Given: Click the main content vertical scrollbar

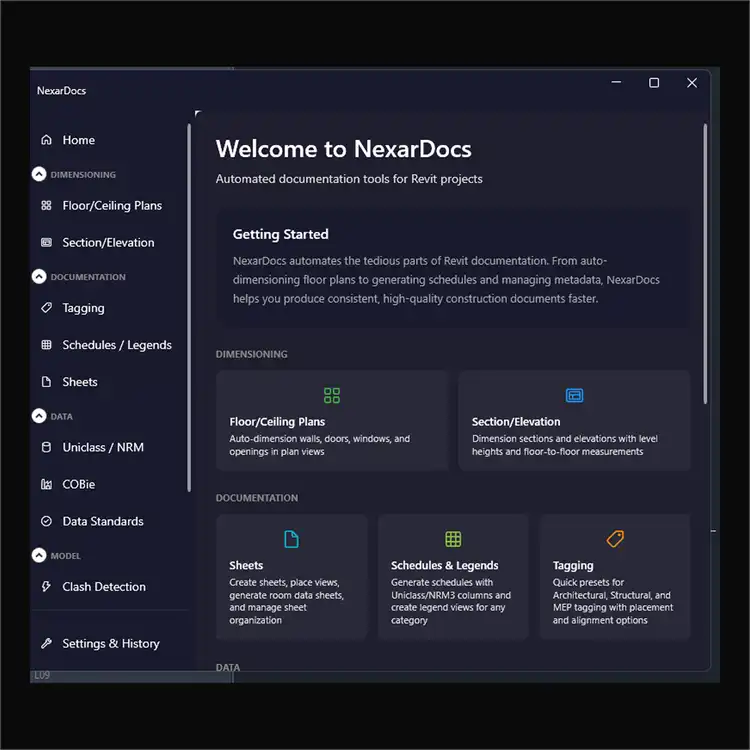Looking at the screenshot, I should click(x=705, y=264).
